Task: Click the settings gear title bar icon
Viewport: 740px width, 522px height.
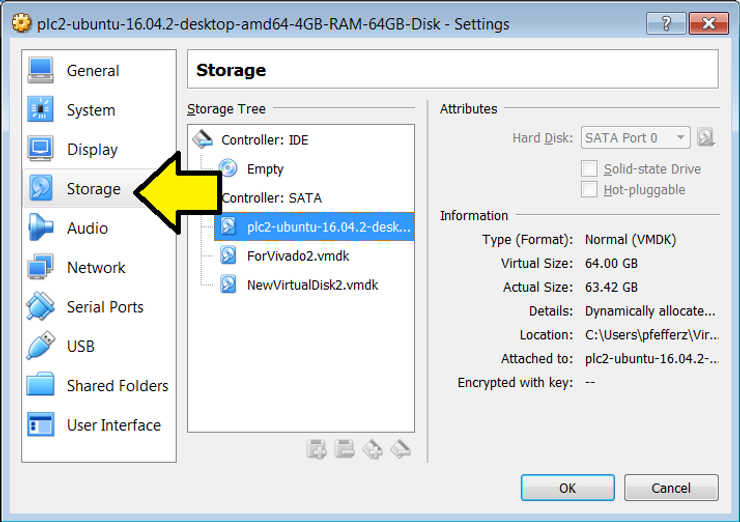Action: click(21, 23)
